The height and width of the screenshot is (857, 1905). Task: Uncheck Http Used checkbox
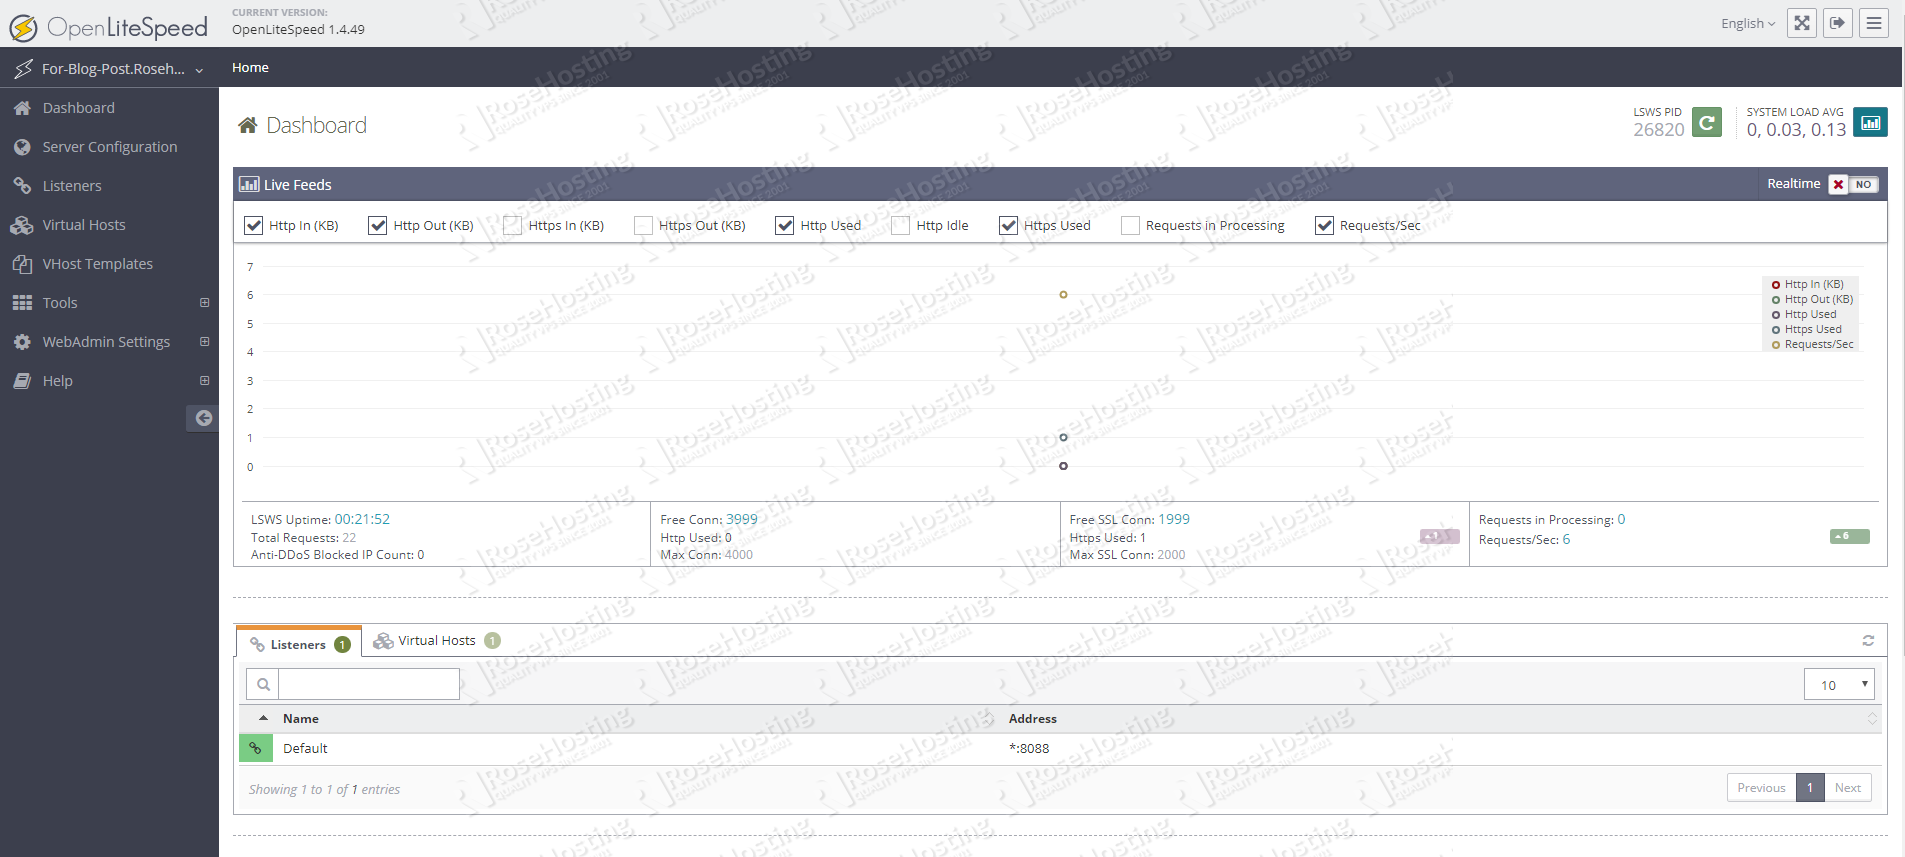click(785, 226)
